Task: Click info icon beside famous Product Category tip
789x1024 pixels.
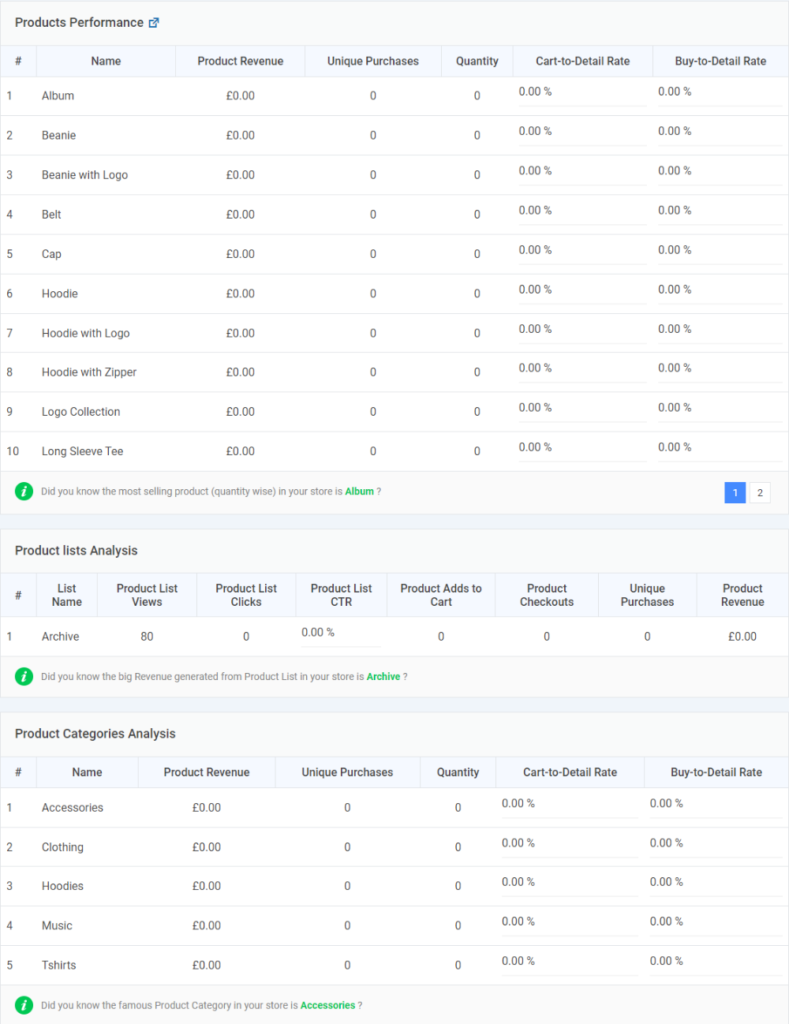Action: tap(24, 1004)
